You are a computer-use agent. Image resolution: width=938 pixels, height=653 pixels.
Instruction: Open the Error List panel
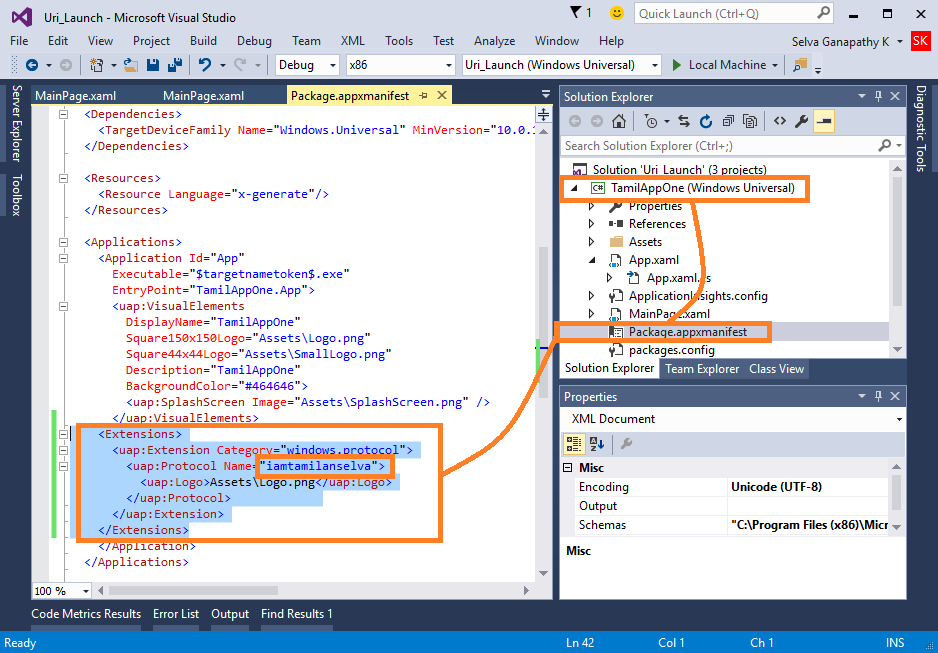[x=176, y=614]
